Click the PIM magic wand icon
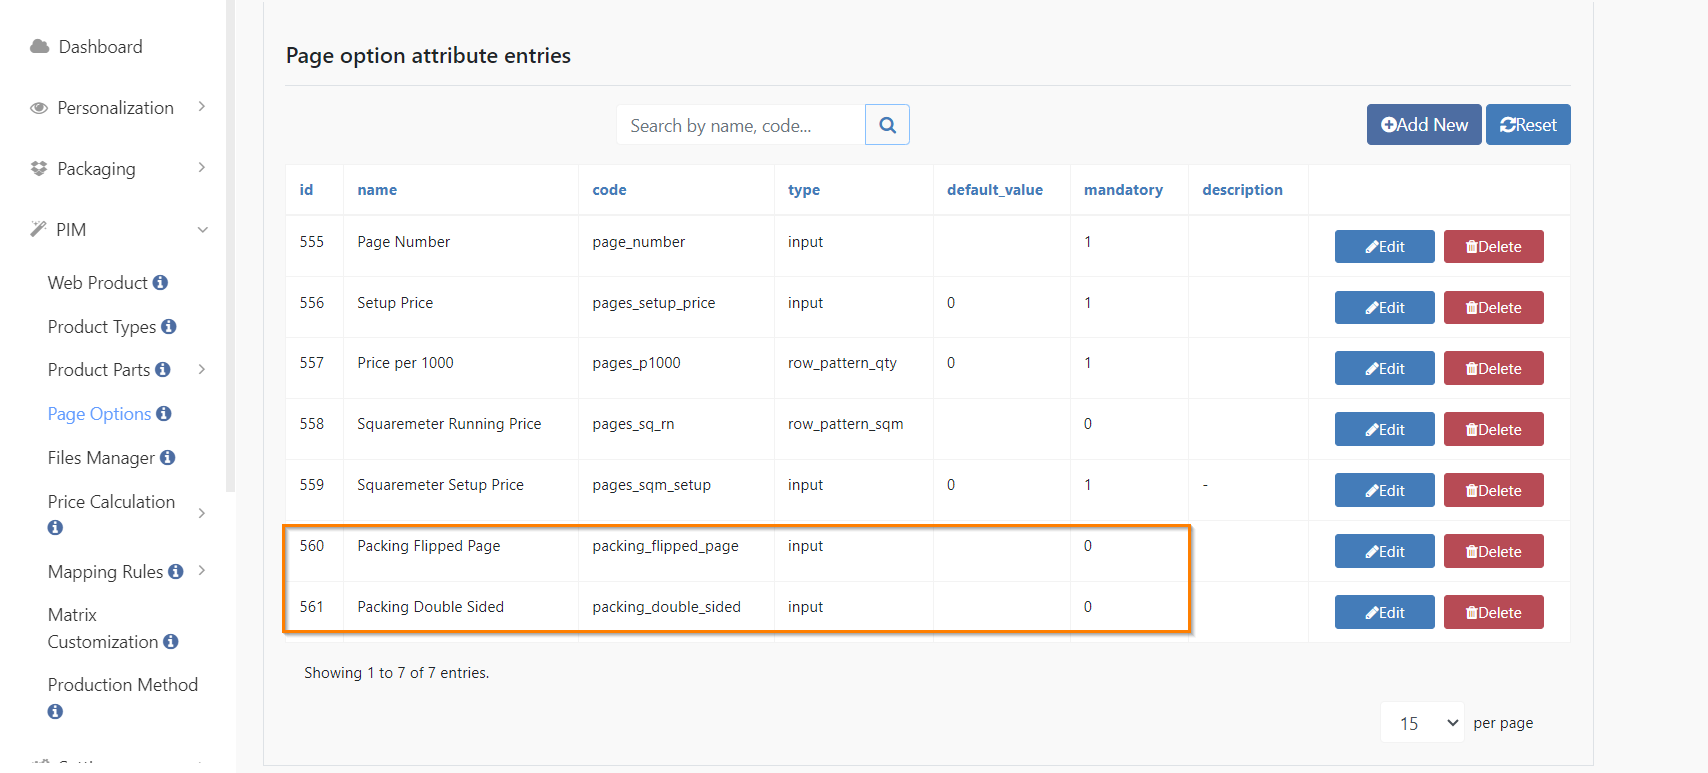This screenshot has height=773, width=1708. [x=38, y=229]
